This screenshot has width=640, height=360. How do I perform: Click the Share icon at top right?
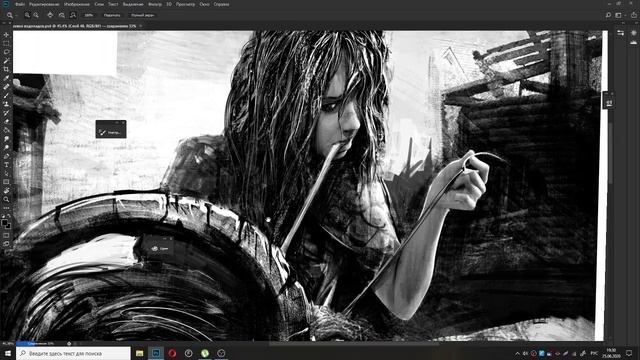pos(633,15)
